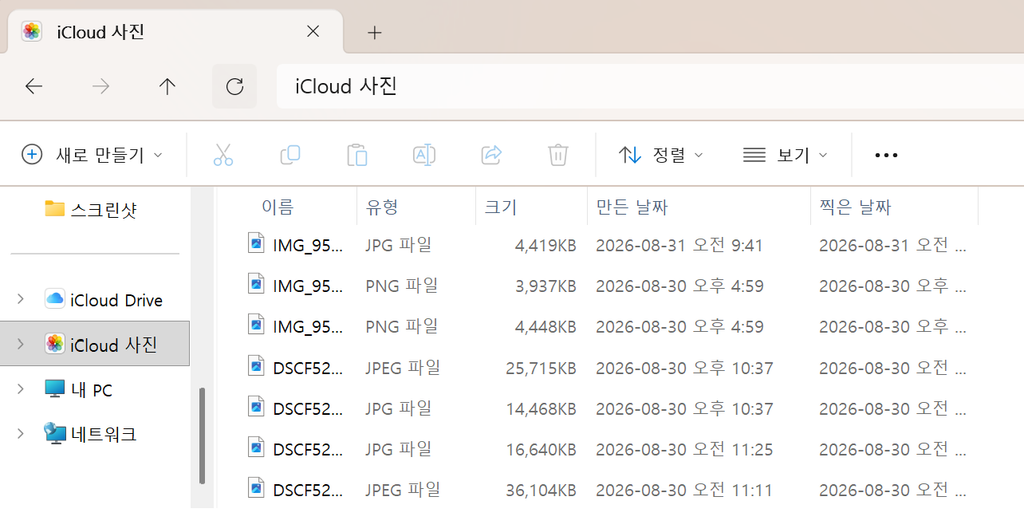Refresh the iCloud 사진 folder

(234, 86)
